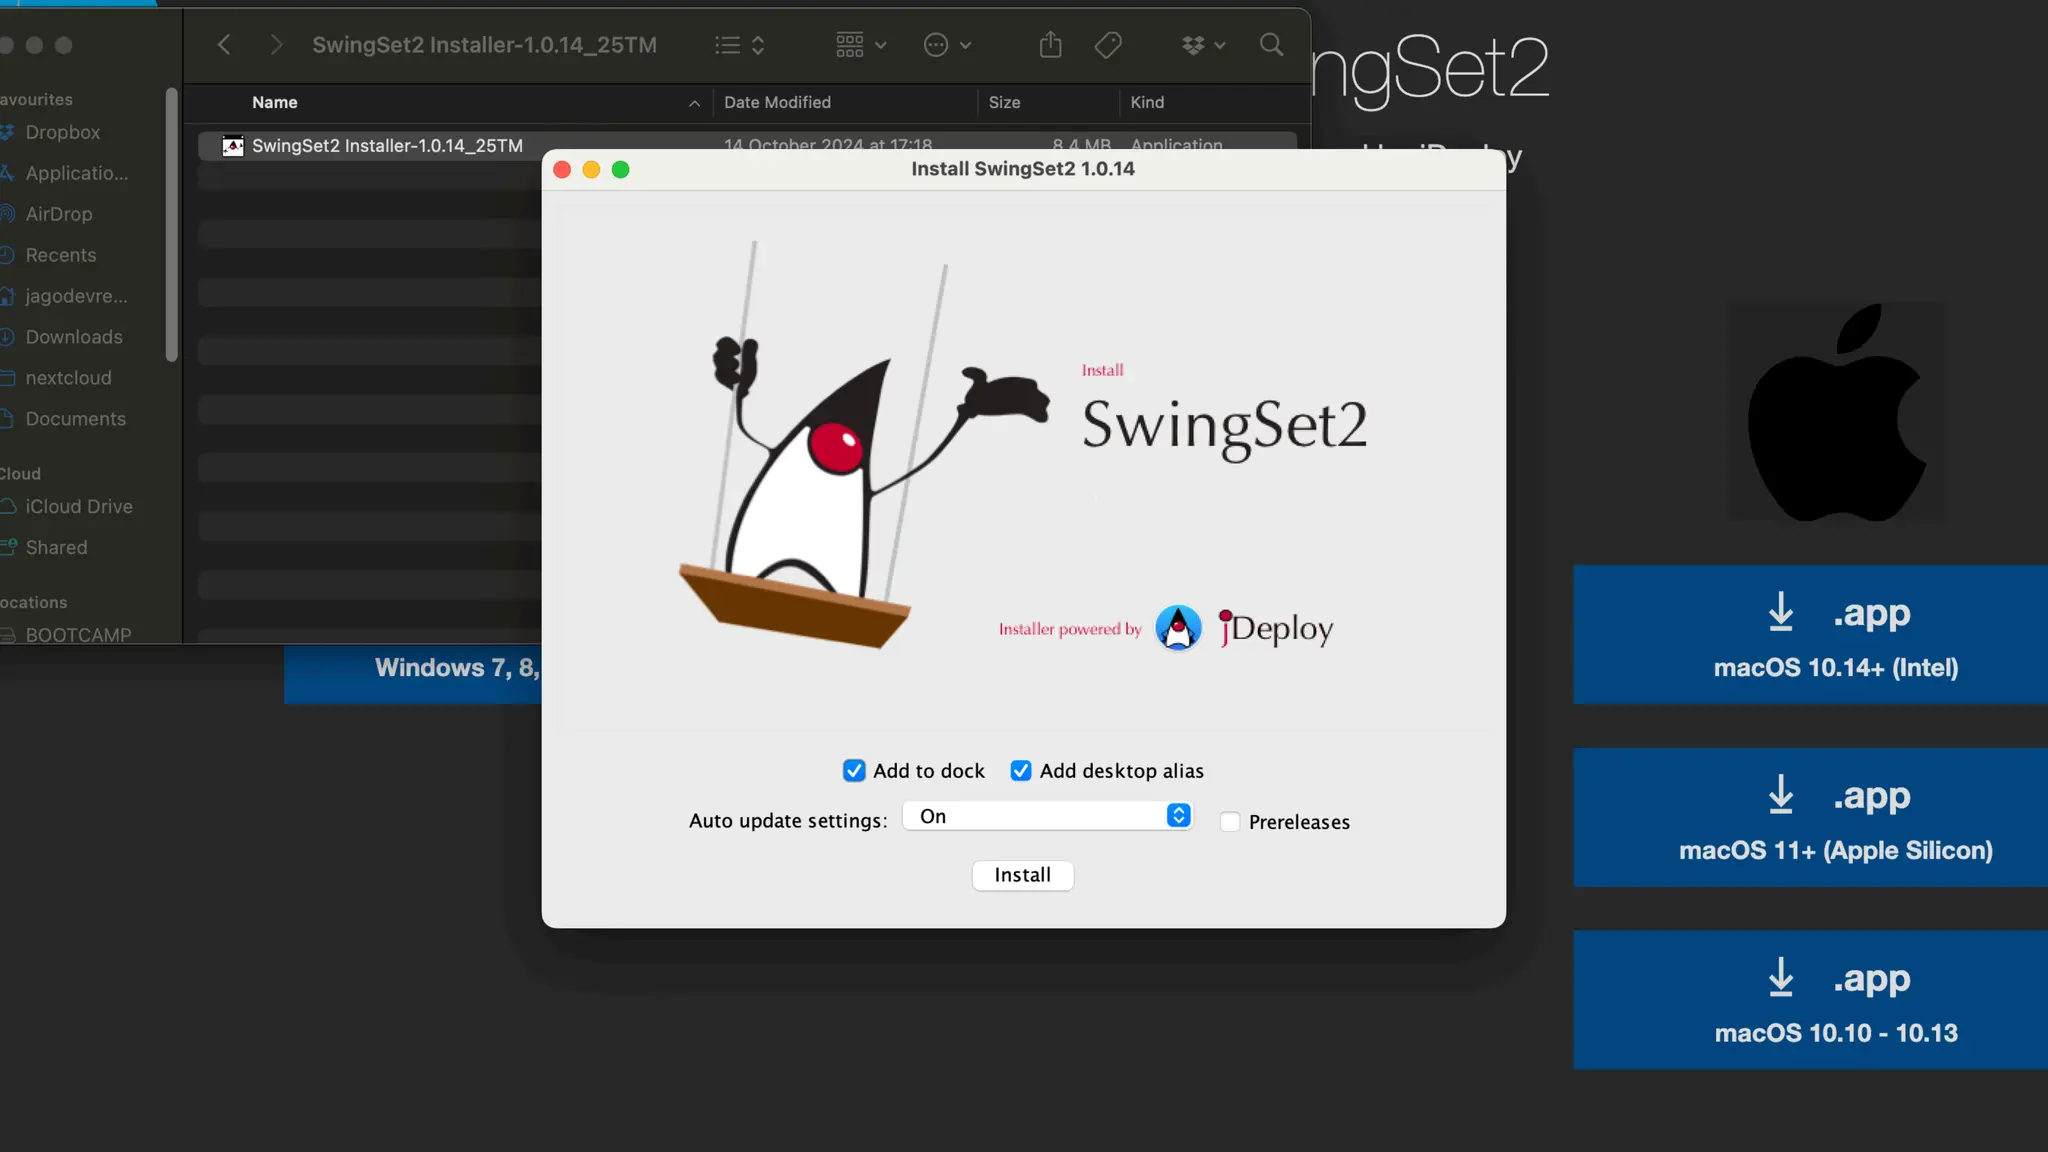
Task: Click the Finder search magnifier icon
Action: pos(1271,45)
